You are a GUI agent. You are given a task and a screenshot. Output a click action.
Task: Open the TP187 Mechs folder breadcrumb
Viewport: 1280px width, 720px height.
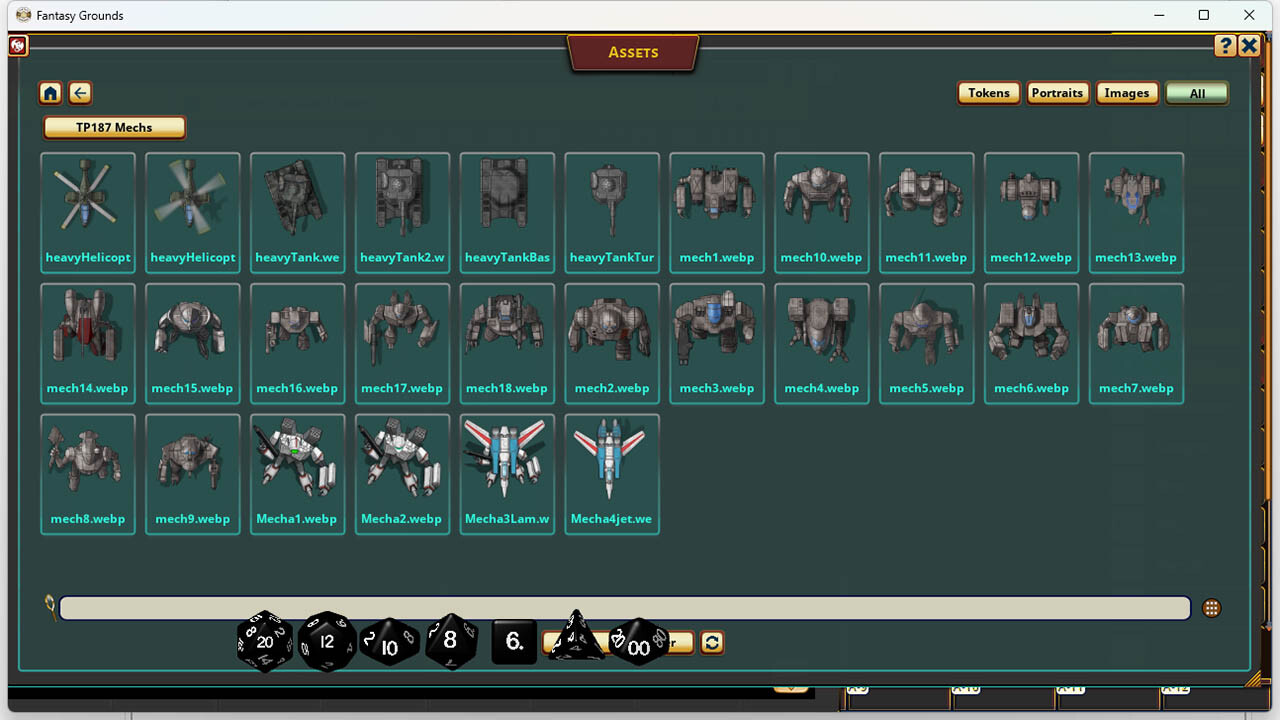click(x=113, y=127)
